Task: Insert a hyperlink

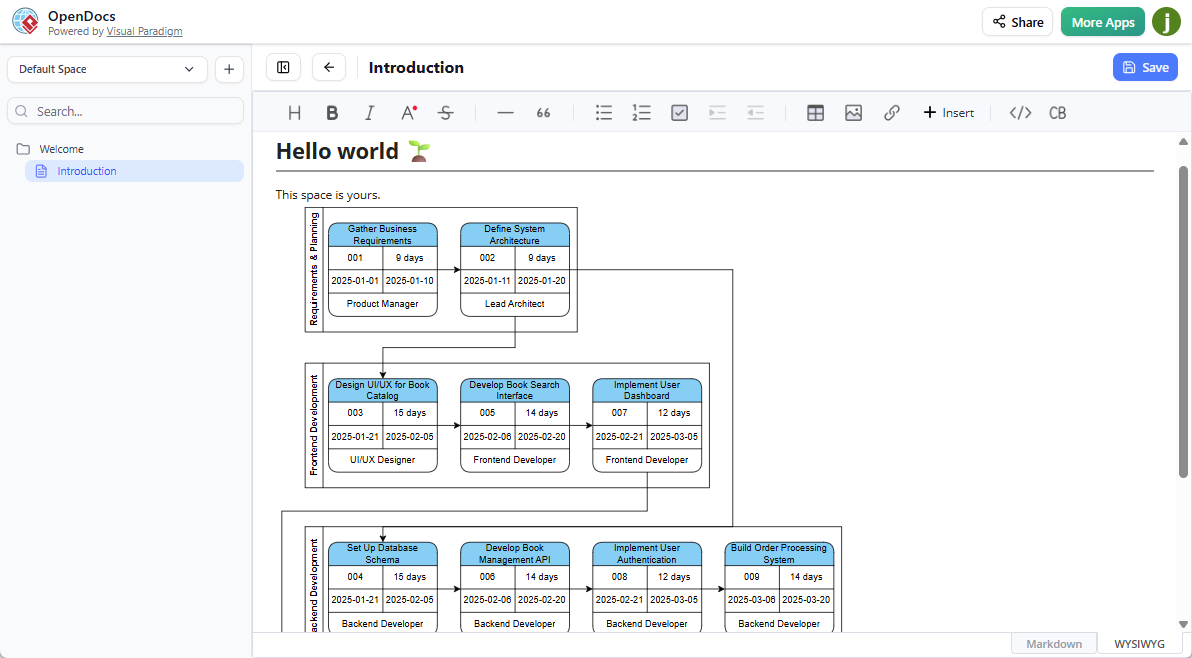Action: coord(891,112)
